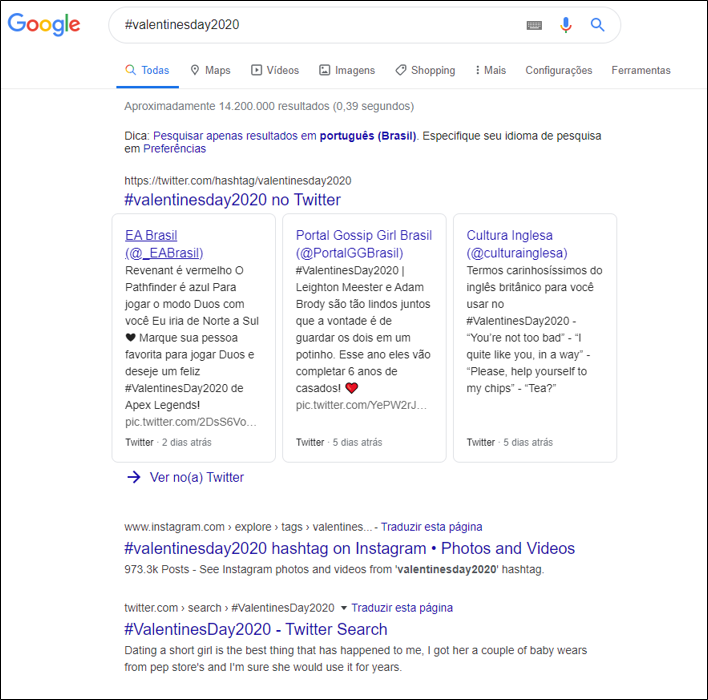Open the on-screen keyboard icon

534,25
